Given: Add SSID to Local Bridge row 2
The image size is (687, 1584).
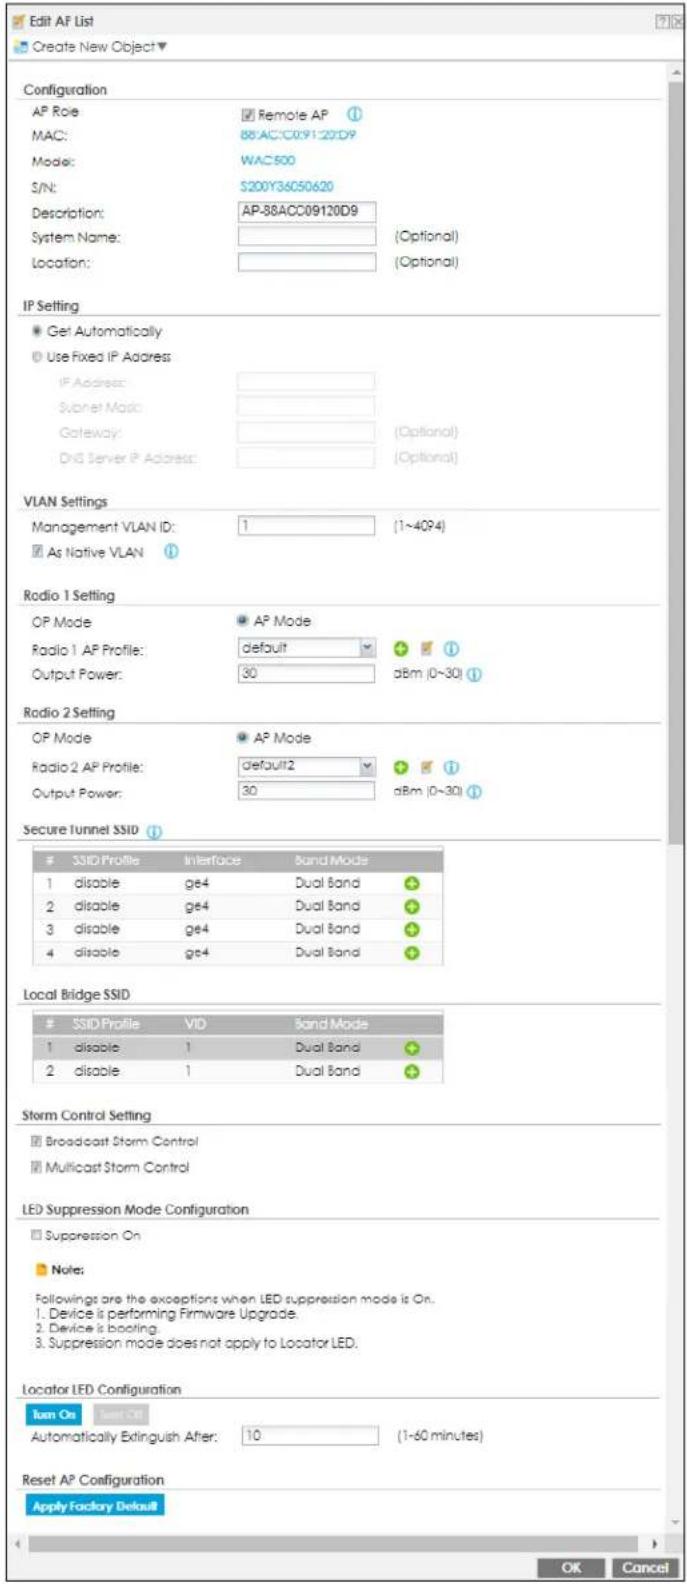Looking at the screenshot, I should (412, 1071).
